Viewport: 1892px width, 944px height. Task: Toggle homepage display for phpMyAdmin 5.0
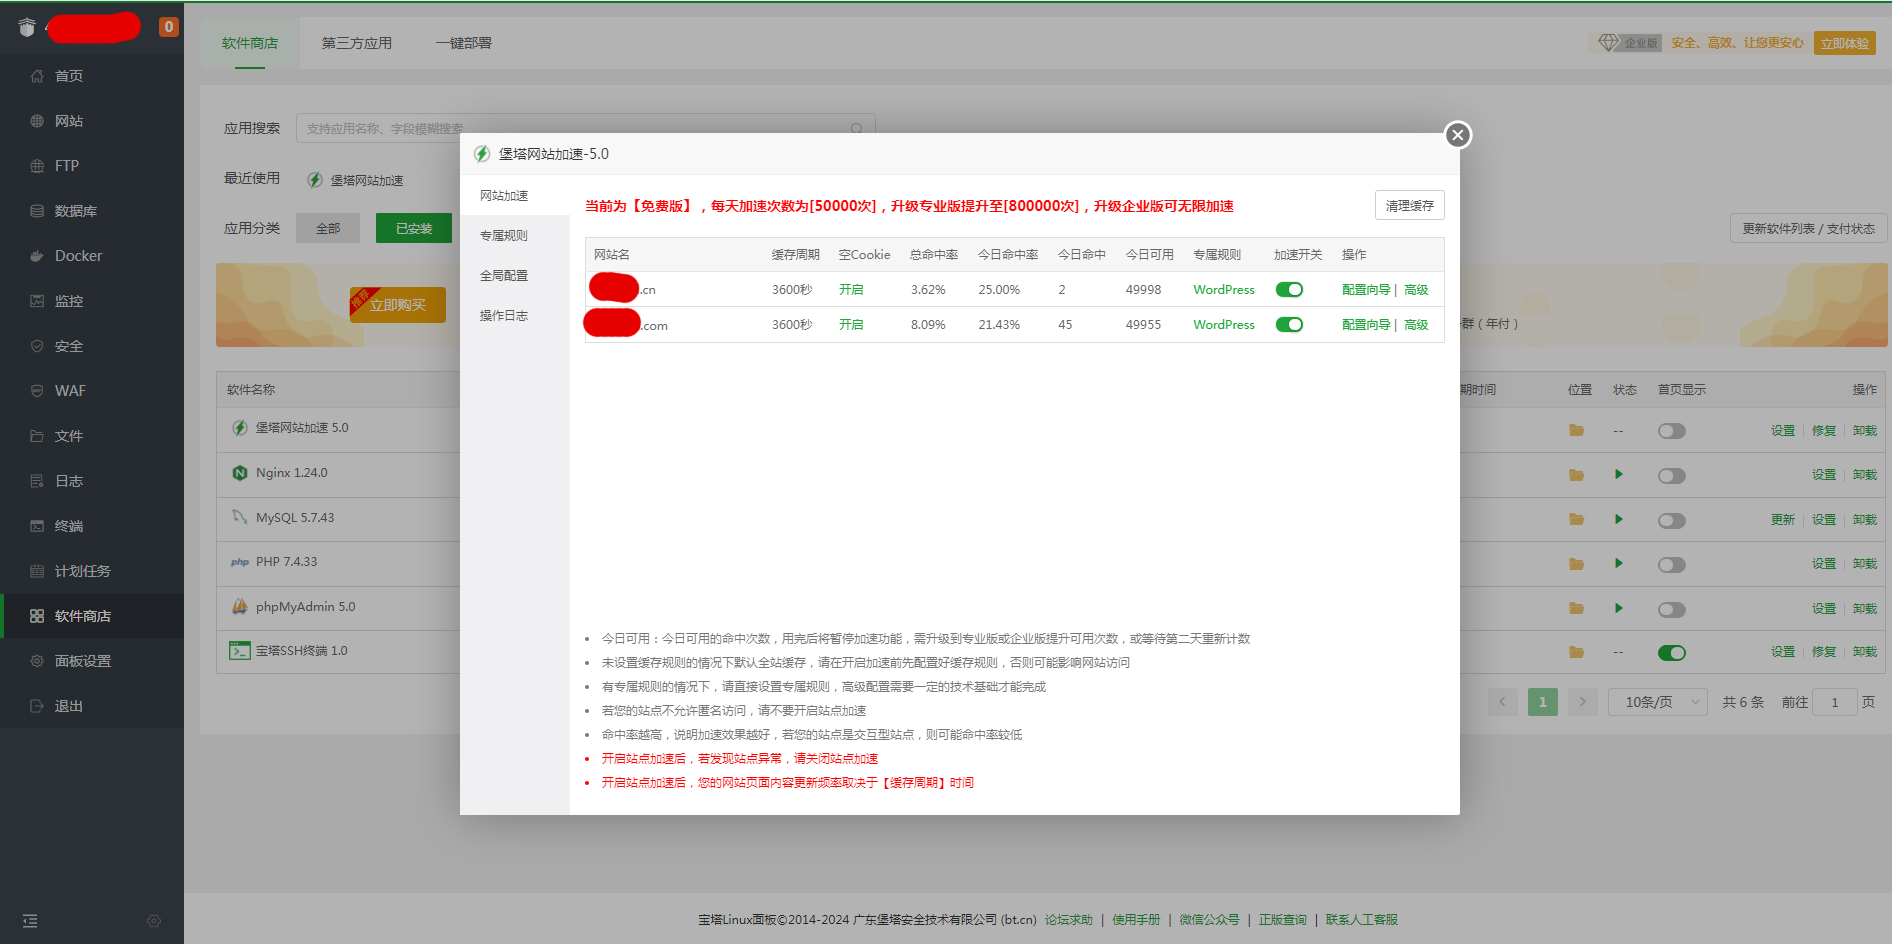pos(1671,610)
